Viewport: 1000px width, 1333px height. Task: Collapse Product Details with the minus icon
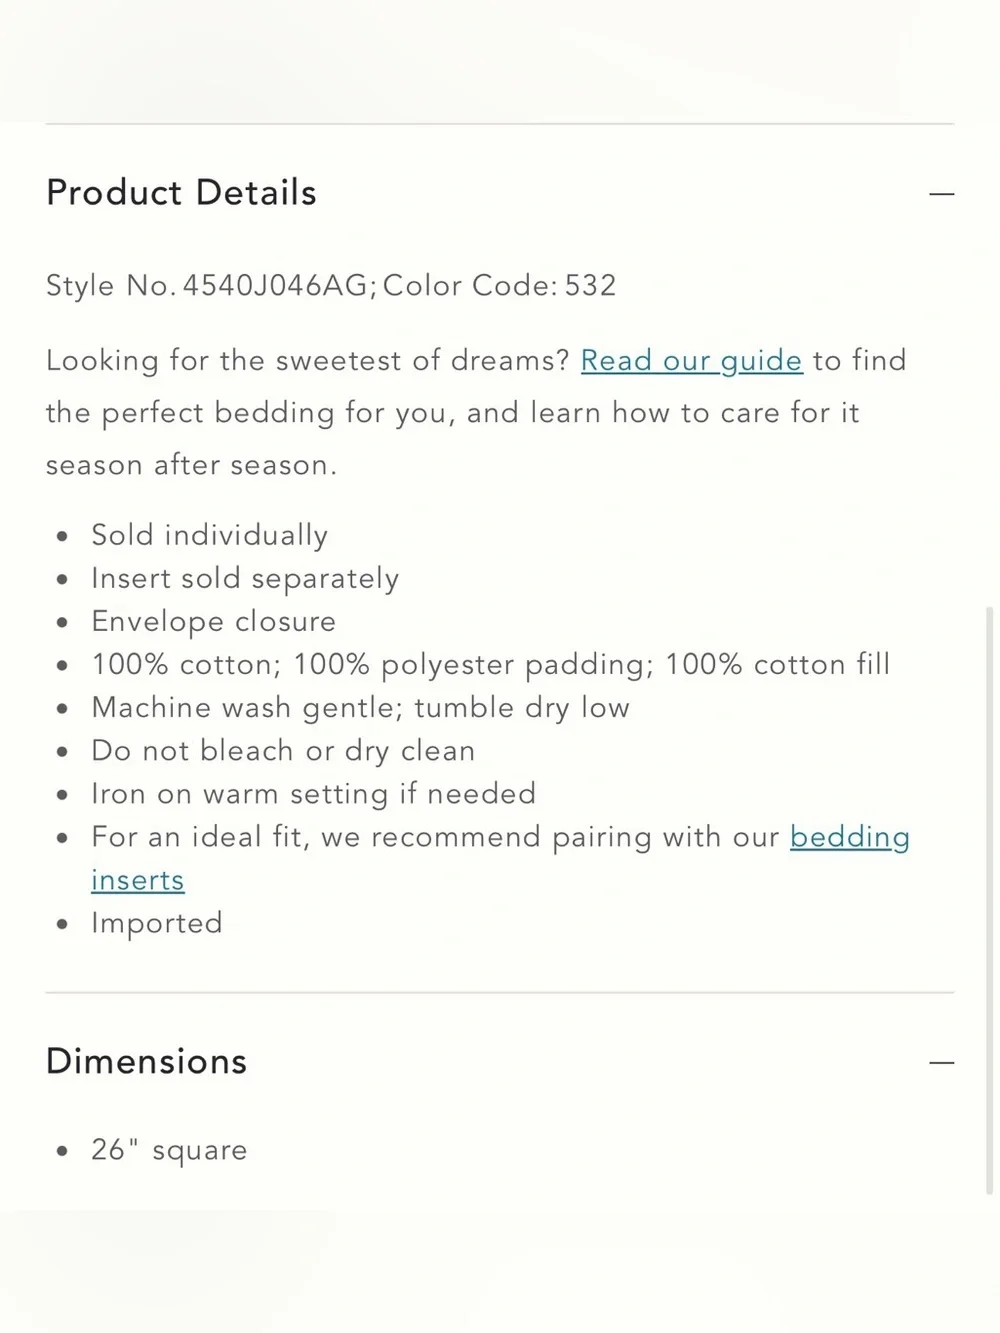pos(941,193)
